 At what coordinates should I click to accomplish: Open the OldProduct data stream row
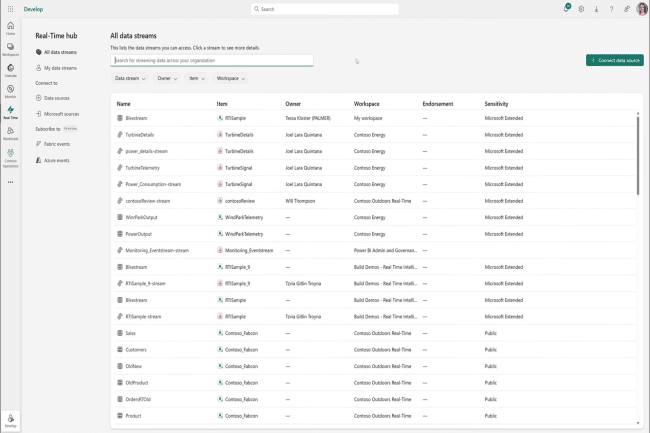373,382
